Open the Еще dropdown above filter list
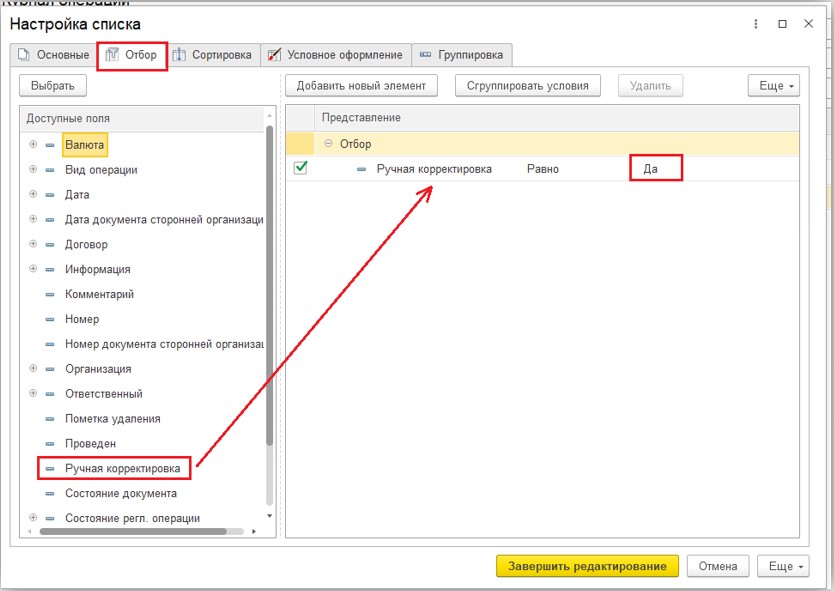Viewport: 834px width, 591px height. point(773,86)
